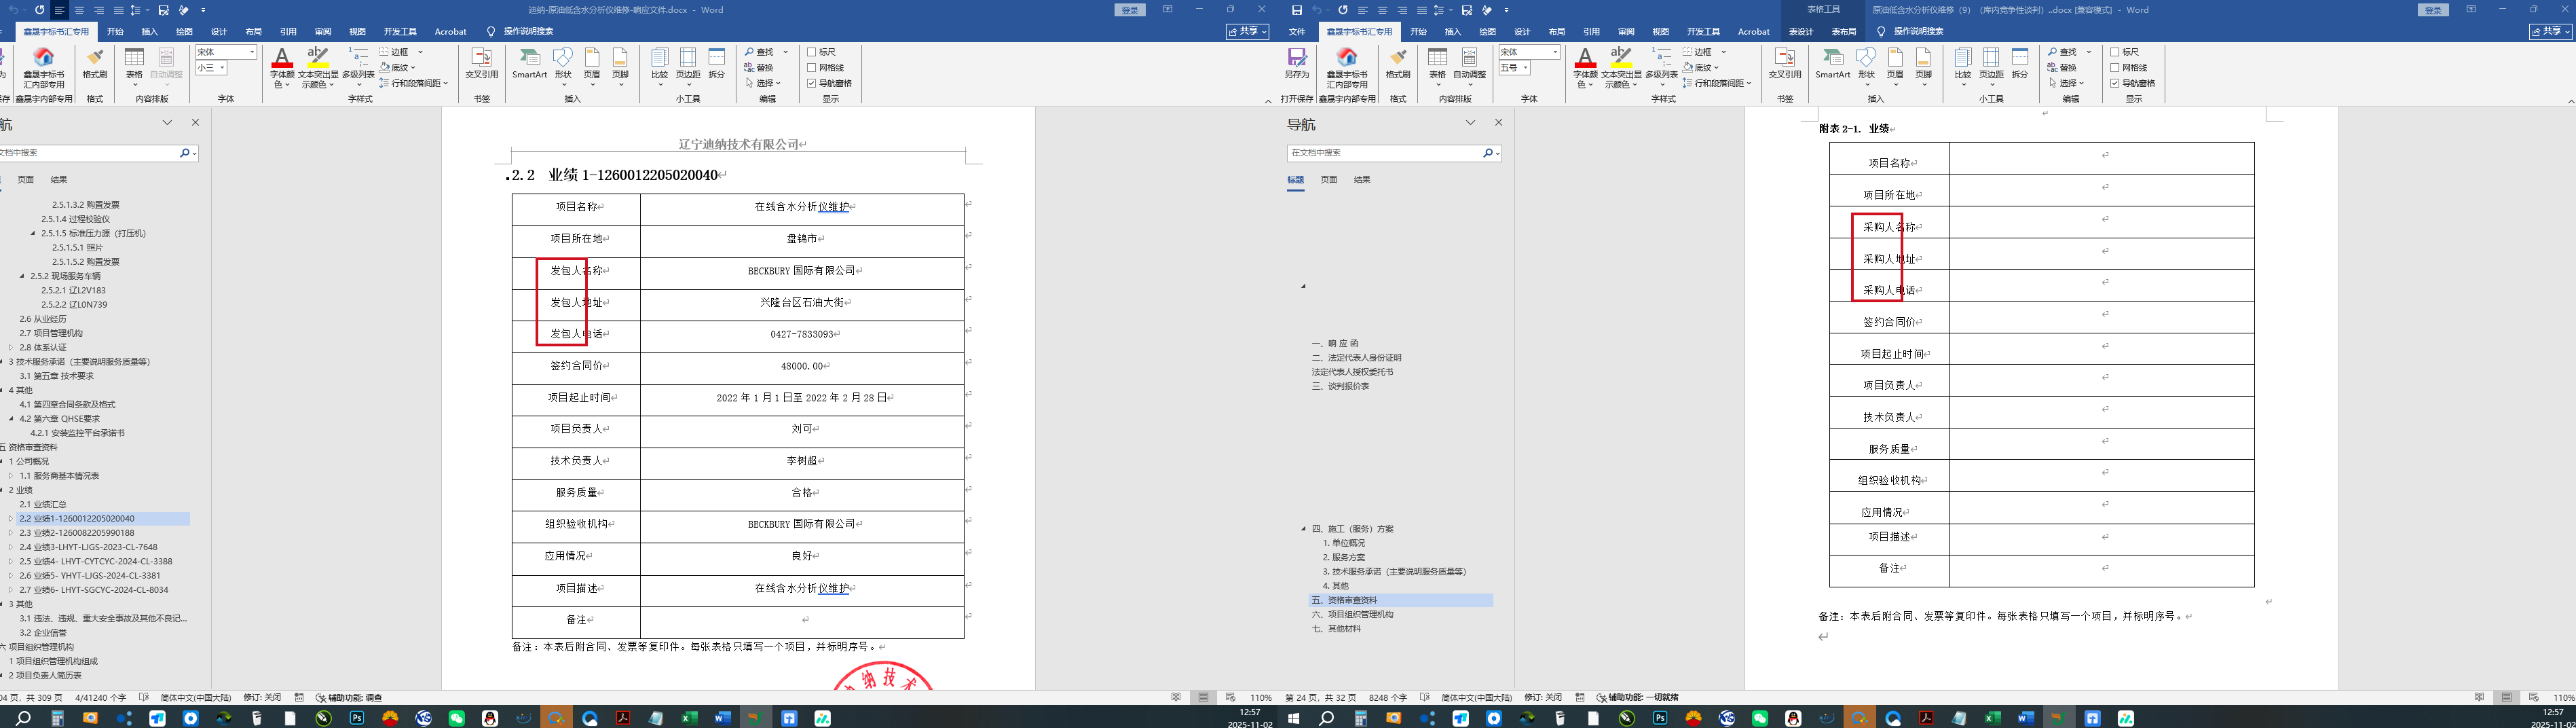This screenshot has width=2576, height=728.
Task: Uncheck 导航窗格 navigation pane in right window
Action: tap(2115, 83)
